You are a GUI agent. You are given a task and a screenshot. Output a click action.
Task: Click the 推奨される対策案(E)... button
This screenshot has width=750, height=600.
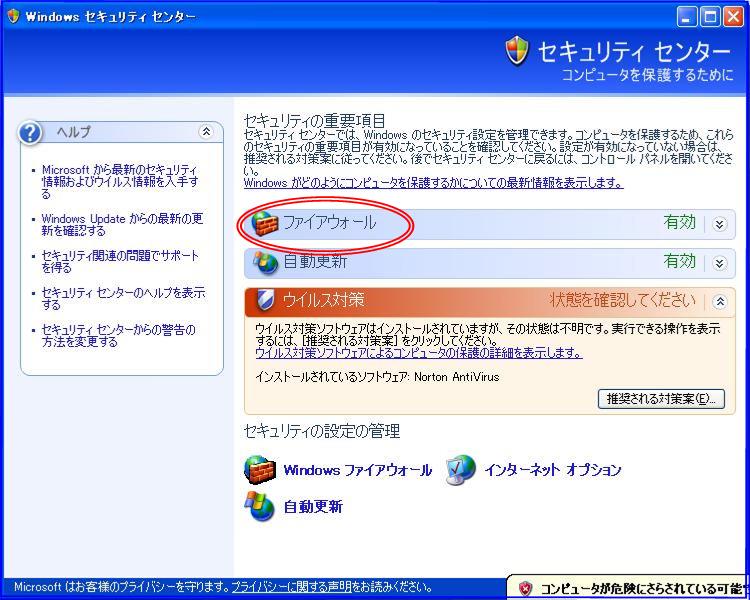[661, 399]
